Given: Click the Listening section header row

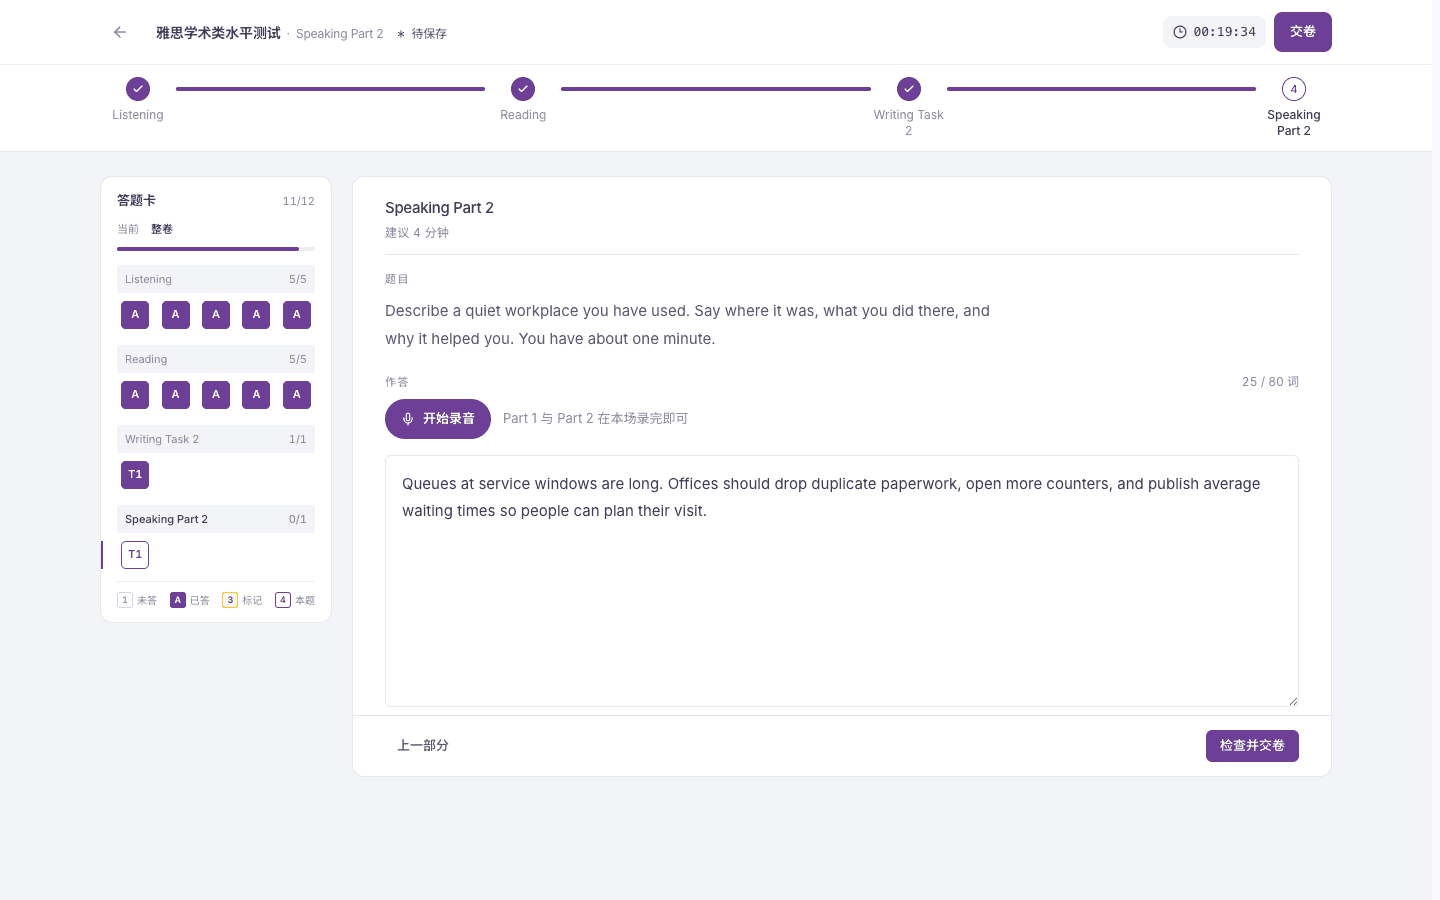Looking at the screenshot, I should [216, 279].
